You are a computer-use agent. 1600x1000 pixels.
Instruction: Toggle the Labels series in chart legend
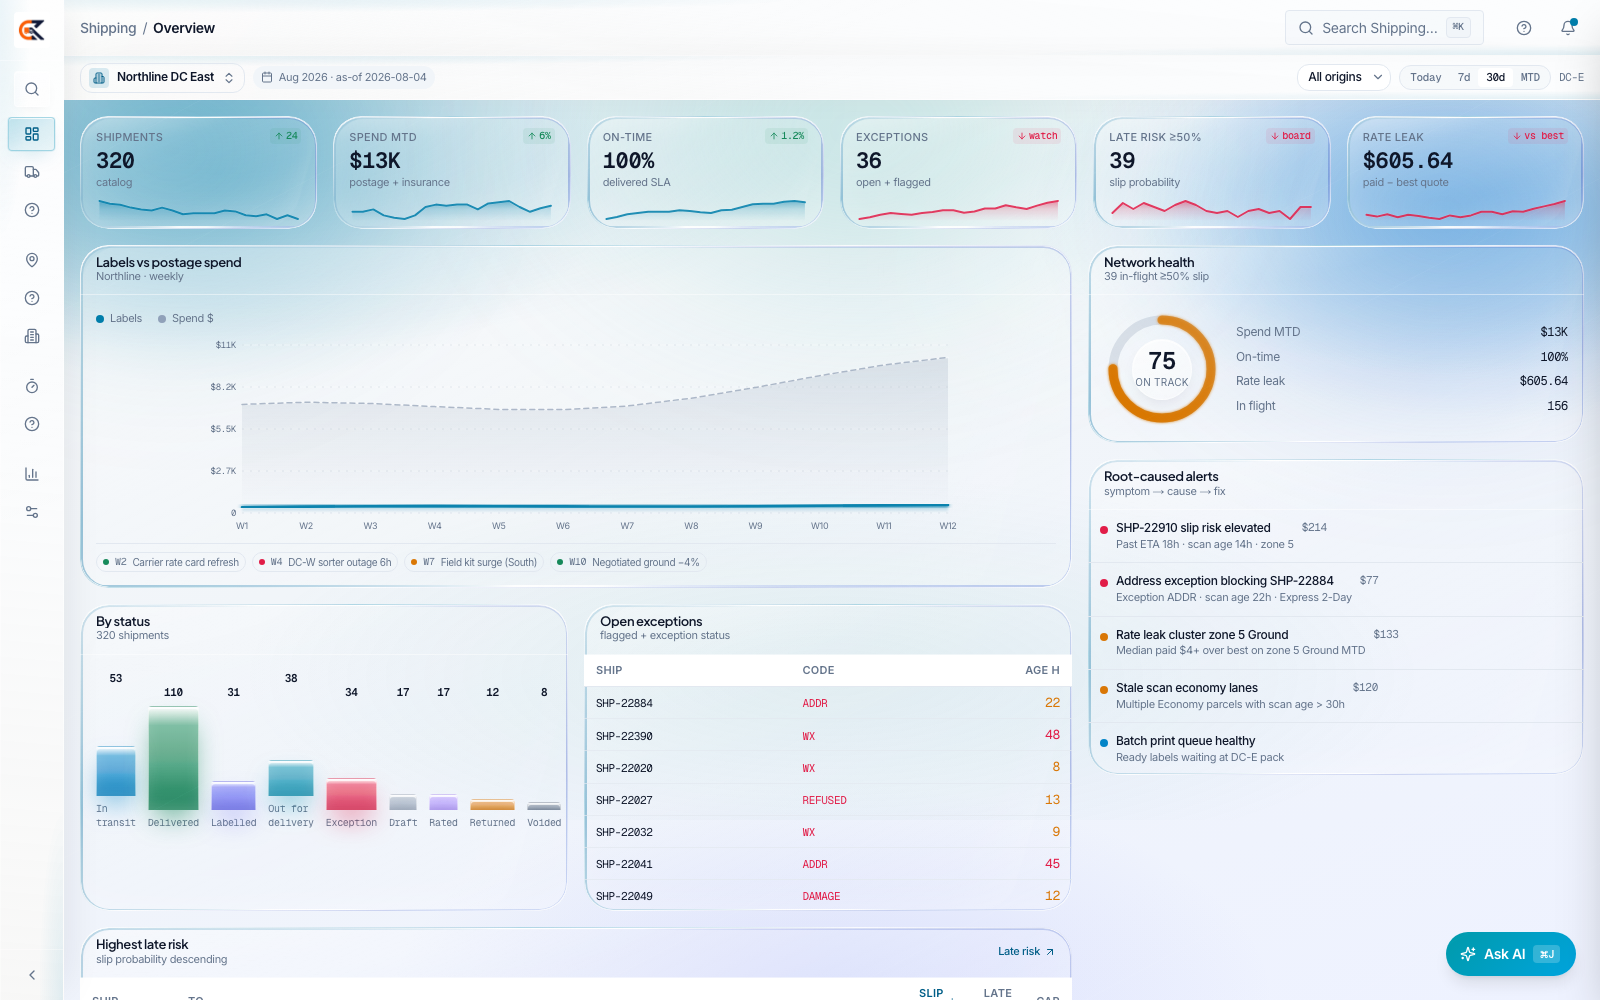coord(119,319)
